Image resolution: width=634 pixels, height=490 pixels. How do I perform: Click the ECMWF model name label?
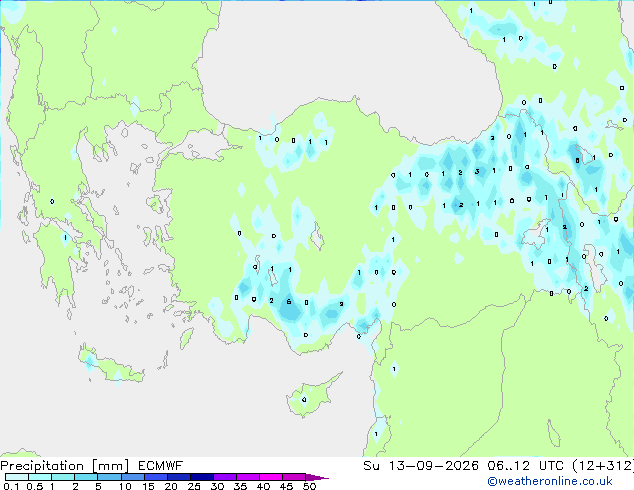point(161,466)
